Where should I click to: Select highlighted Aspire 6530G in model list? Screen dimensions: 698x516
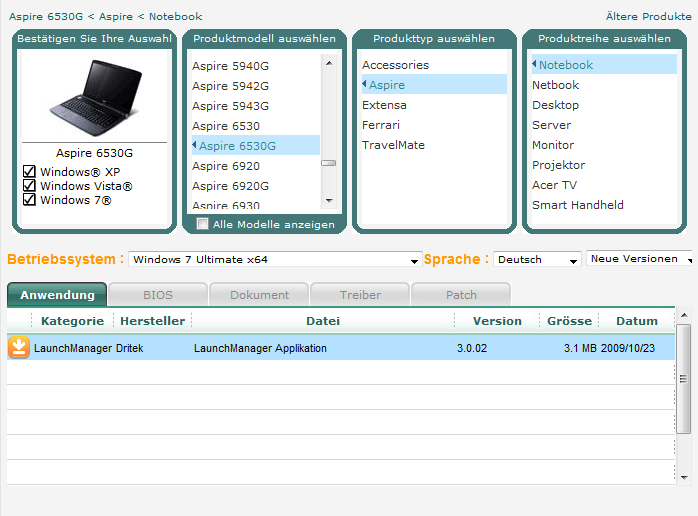tap(256, 145)
